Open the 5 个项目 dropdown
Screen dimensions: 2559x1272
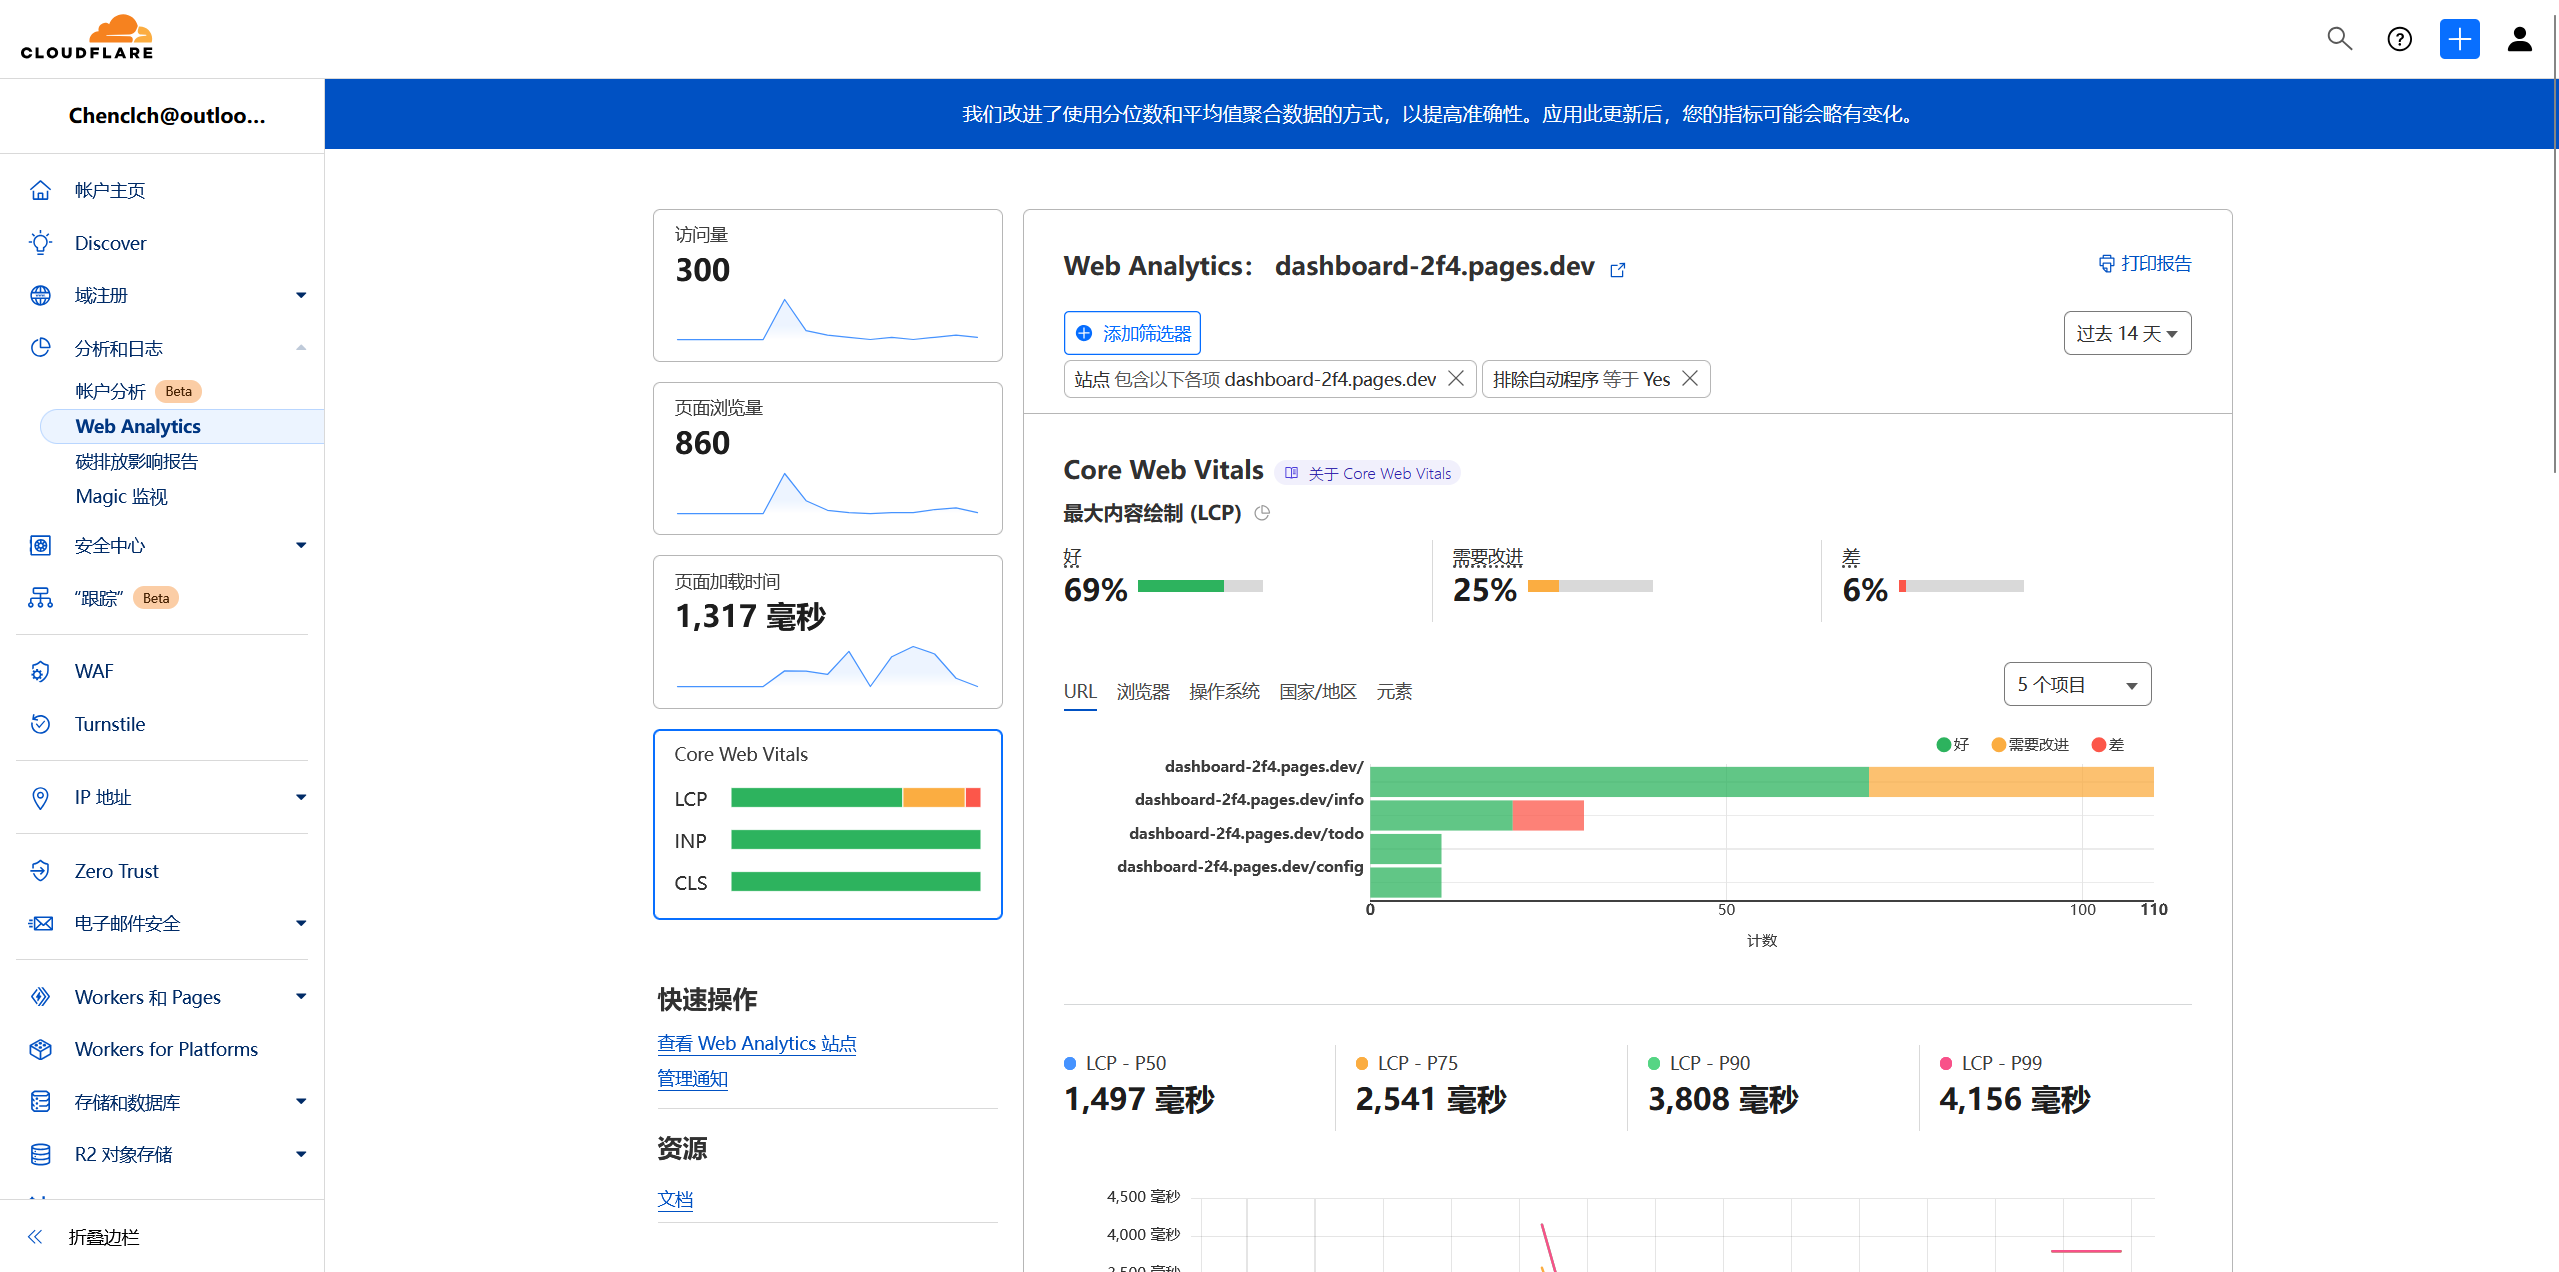2077,684
